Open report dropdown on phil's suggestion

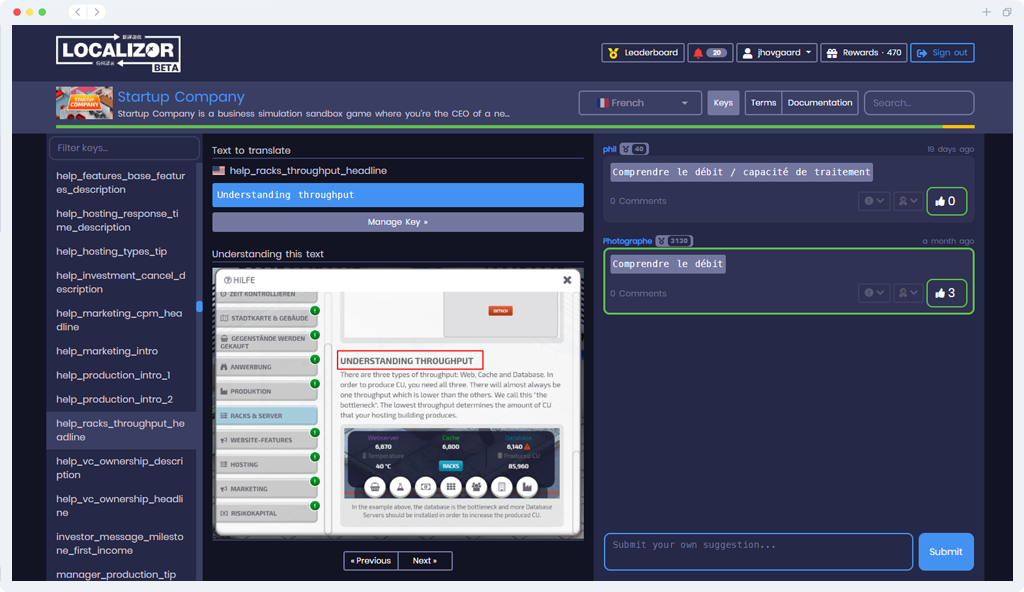[x=874, y=201]
